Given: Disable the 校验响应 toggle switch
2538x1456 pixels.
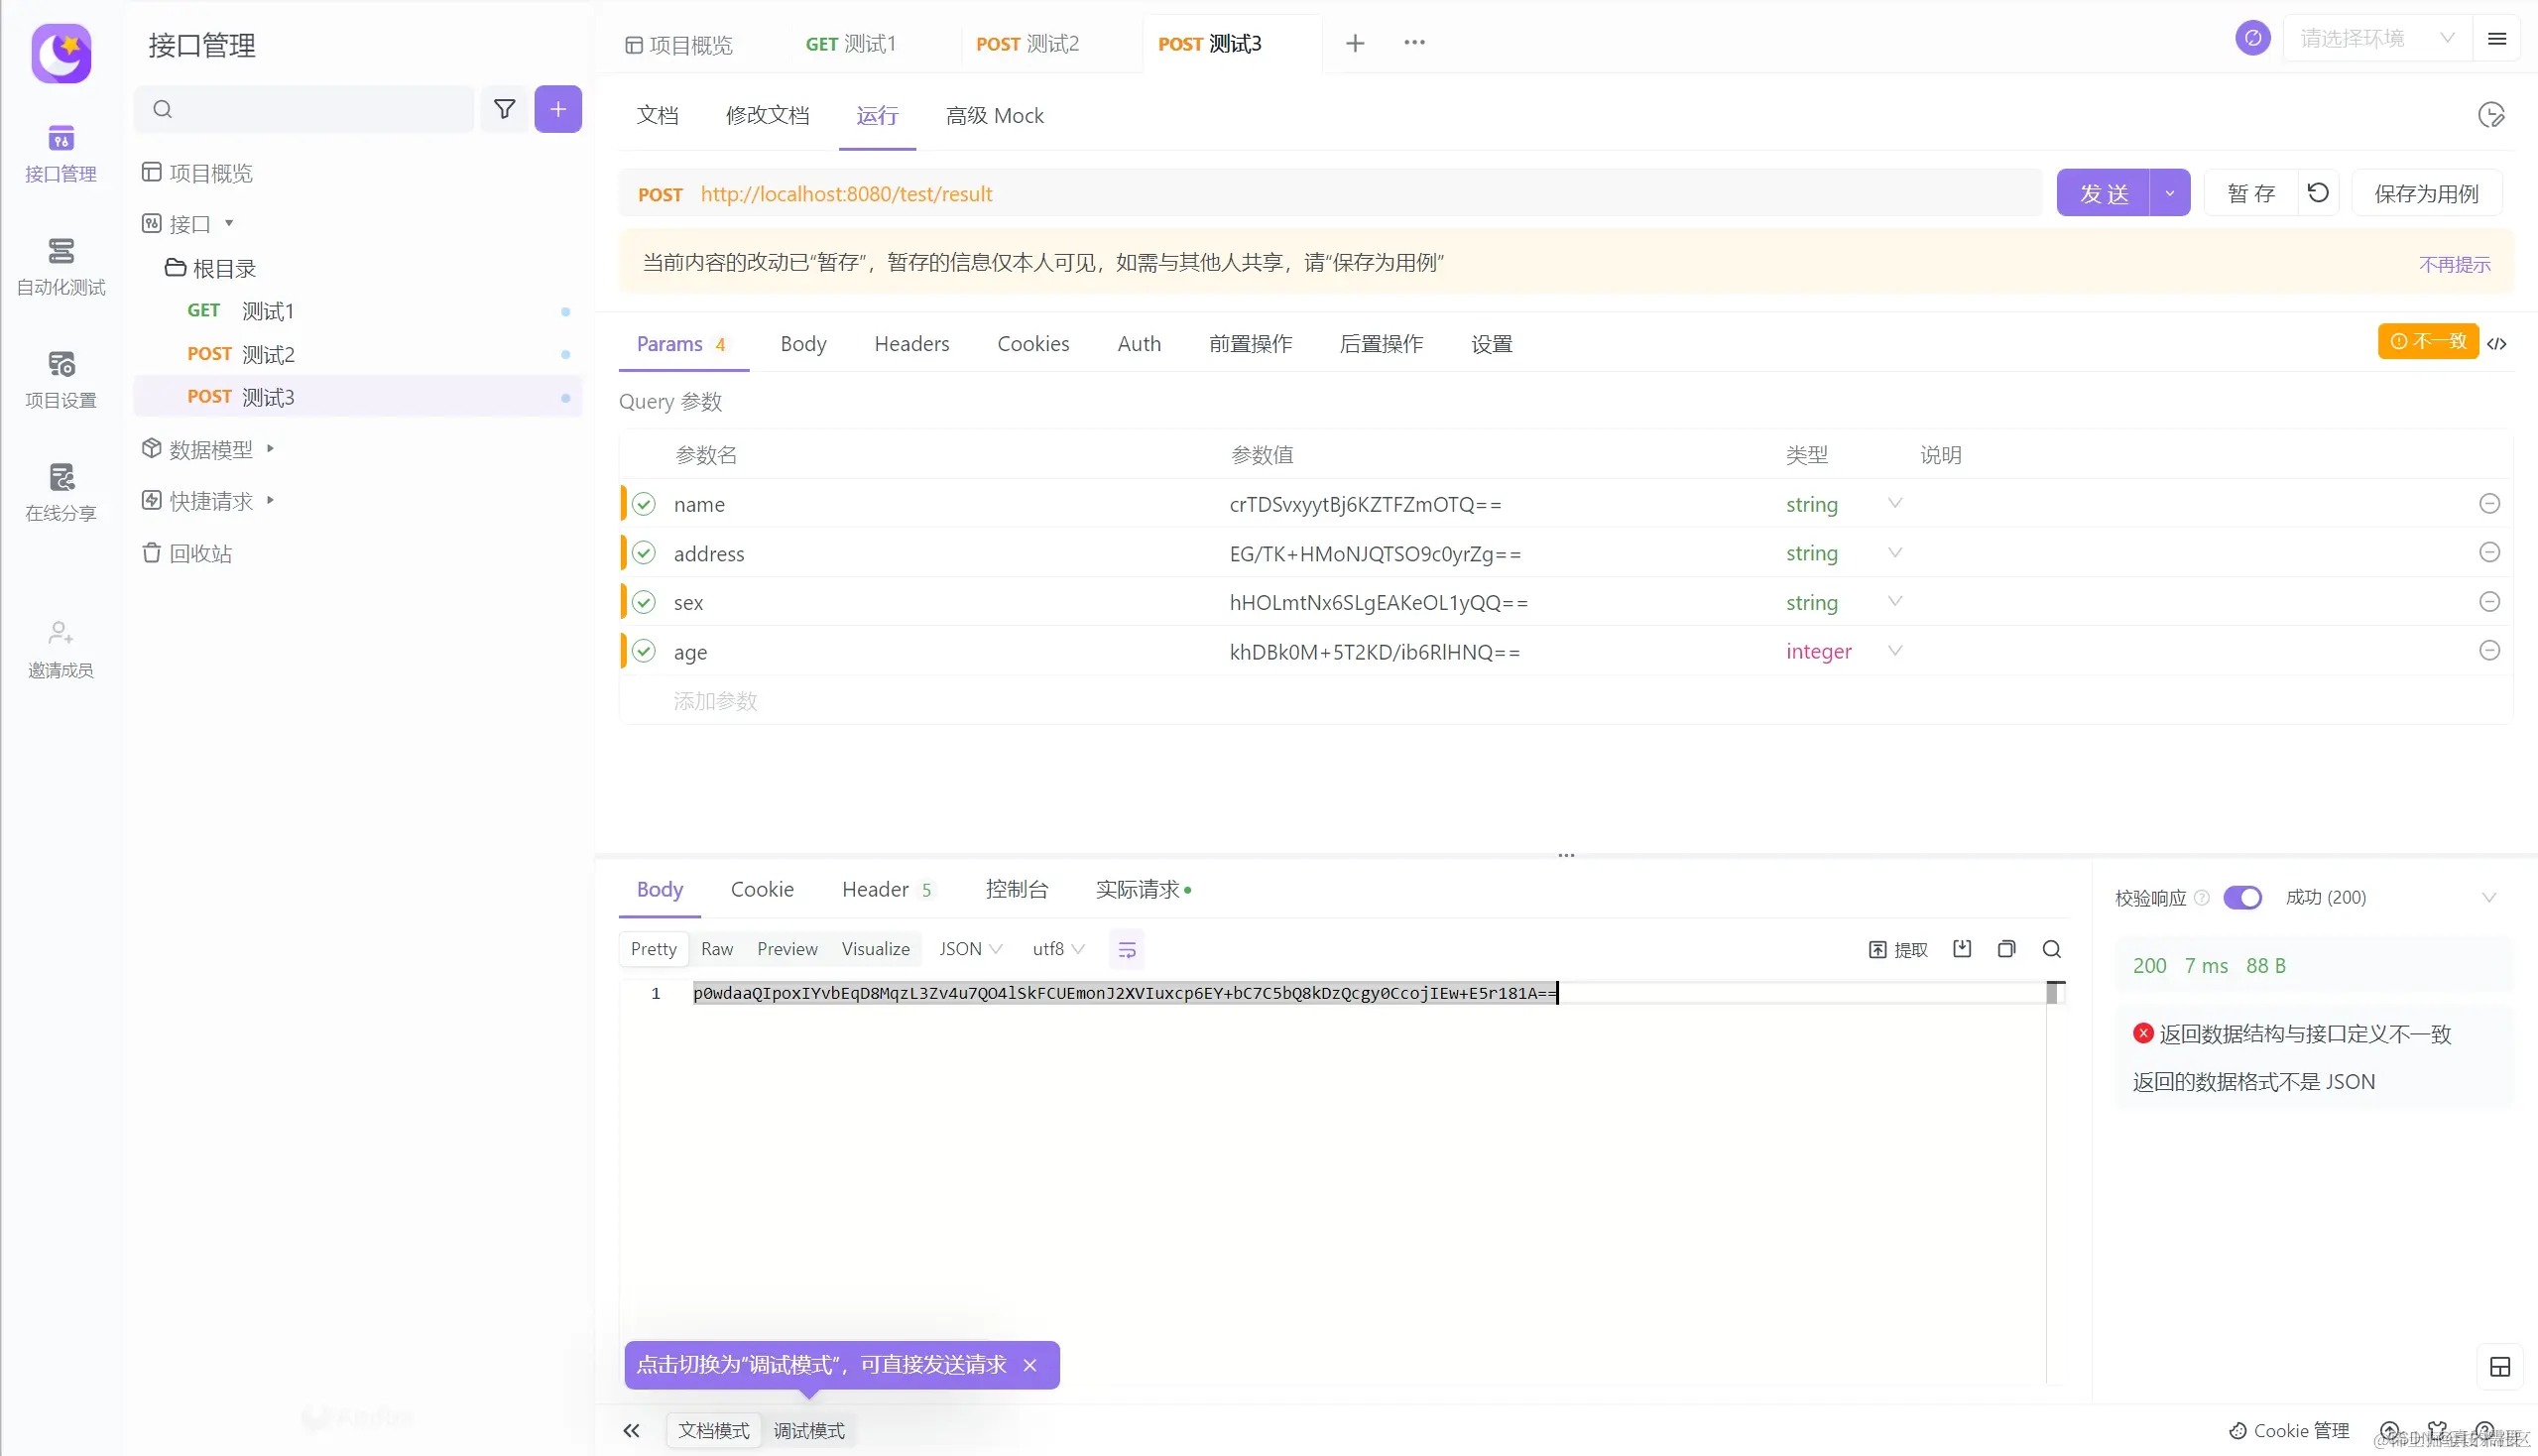Looking at the screenshot, I should click(x=2242, y=897).
